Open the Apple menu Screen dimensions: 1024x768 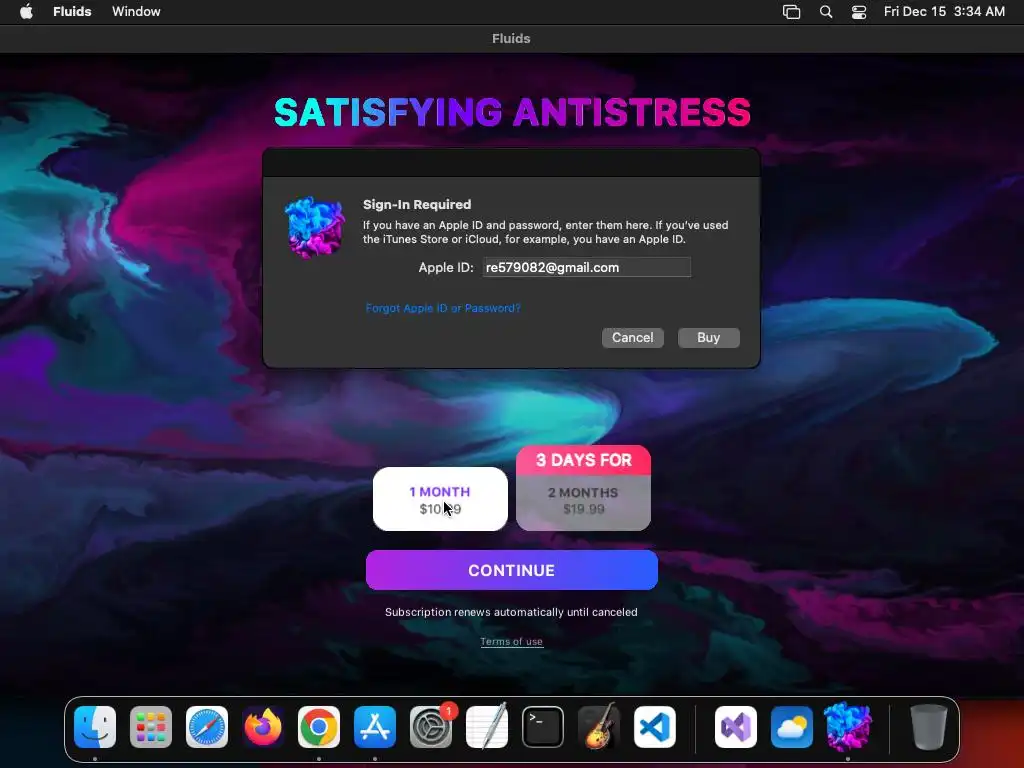click(x=26, y=11)
